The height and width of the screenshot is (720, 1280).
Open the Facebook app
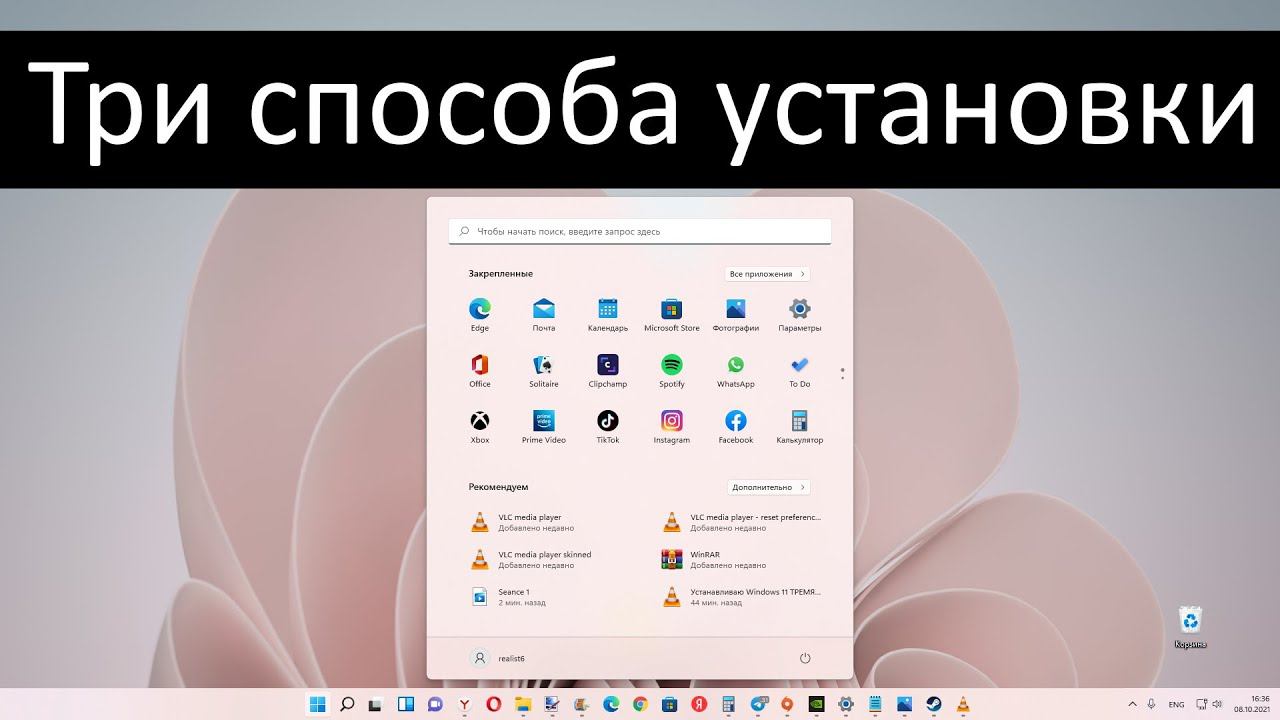(736, 427)
